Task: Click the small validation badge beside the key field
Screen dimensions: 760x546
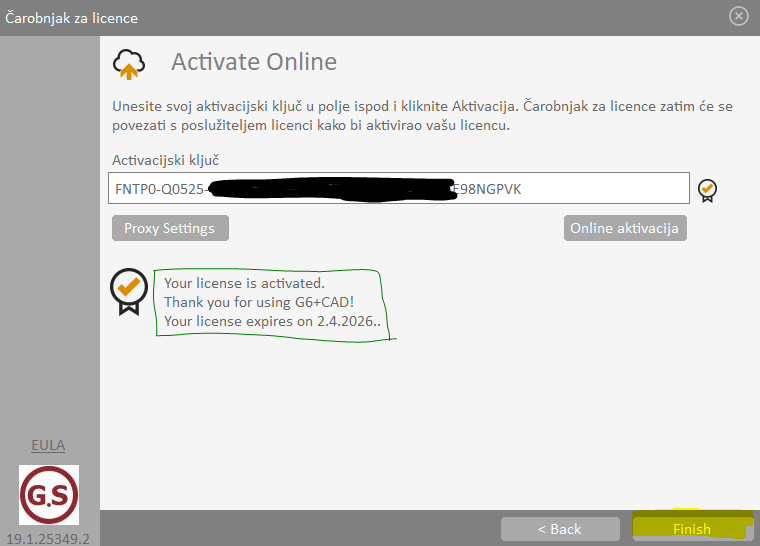Action: tap(708, 190)
